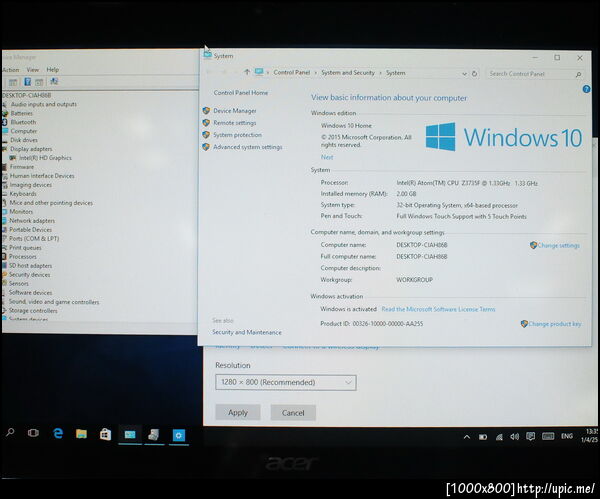
Task: Open Store icon on taskbar
Action: tap(105, 434)
